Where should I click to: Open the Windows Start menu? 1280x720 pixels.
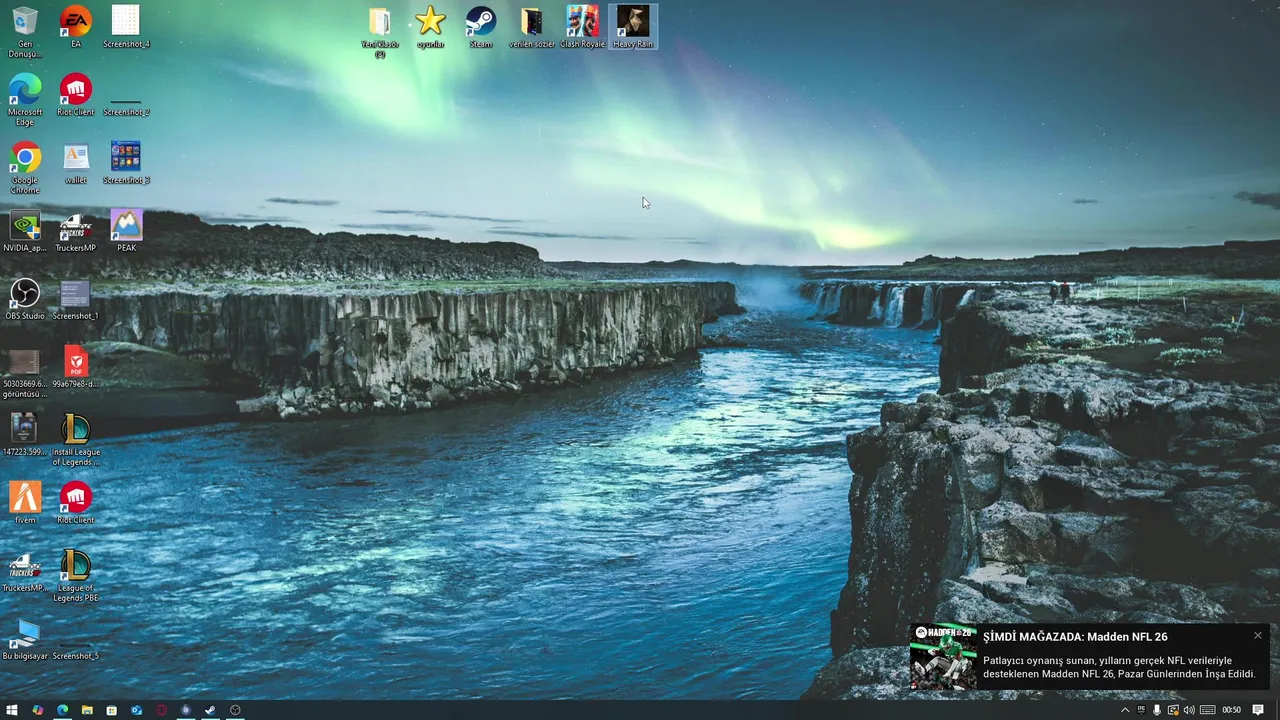coord(12,710)
